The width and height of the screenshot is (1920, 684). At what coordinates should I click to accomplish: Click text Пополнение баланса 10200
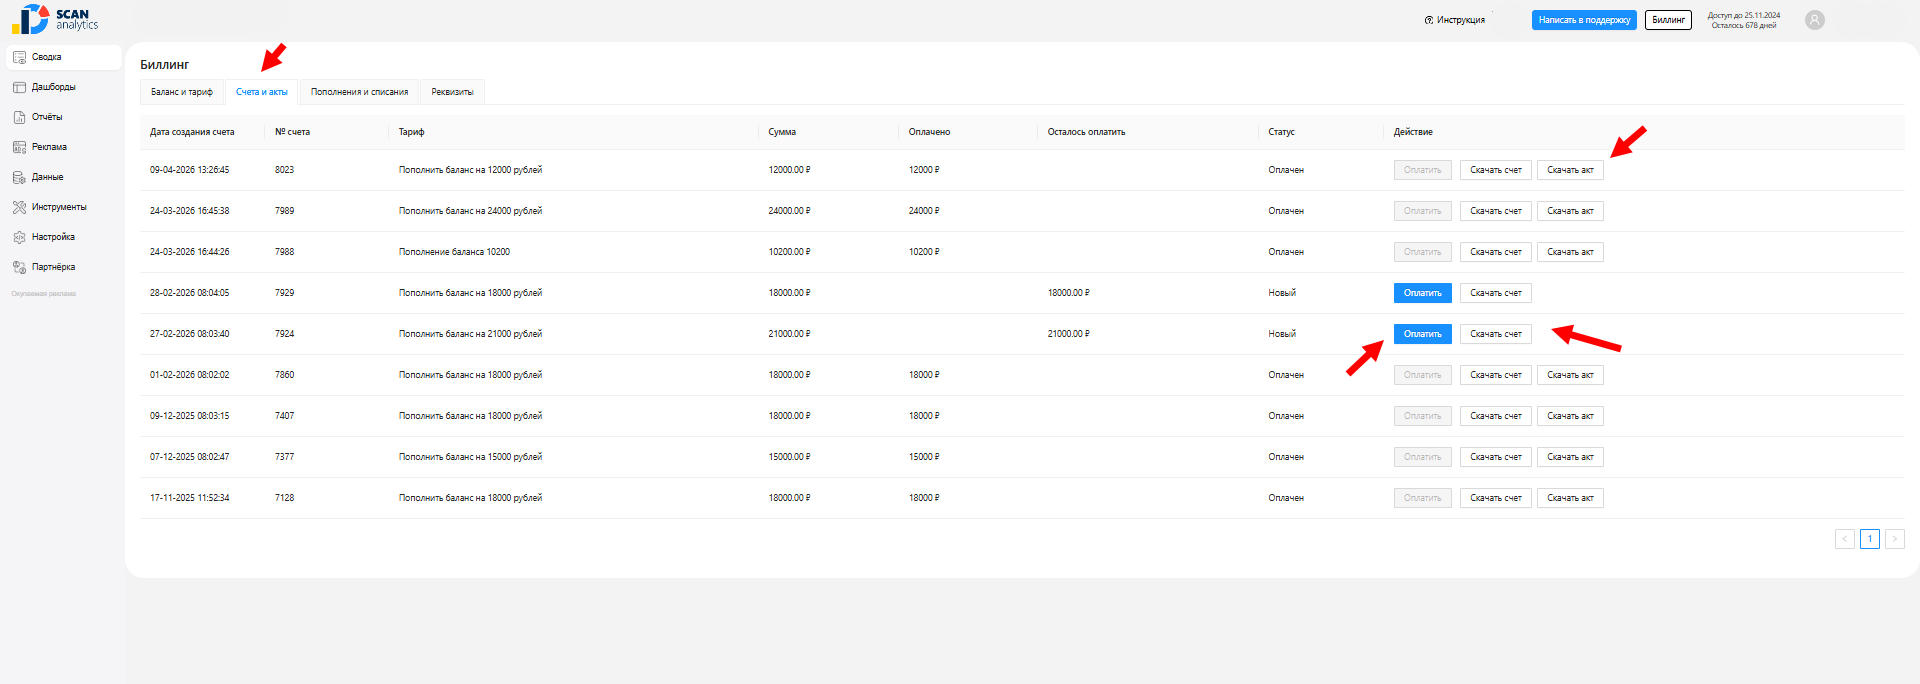pyautogui.click(x=454, y=252)
